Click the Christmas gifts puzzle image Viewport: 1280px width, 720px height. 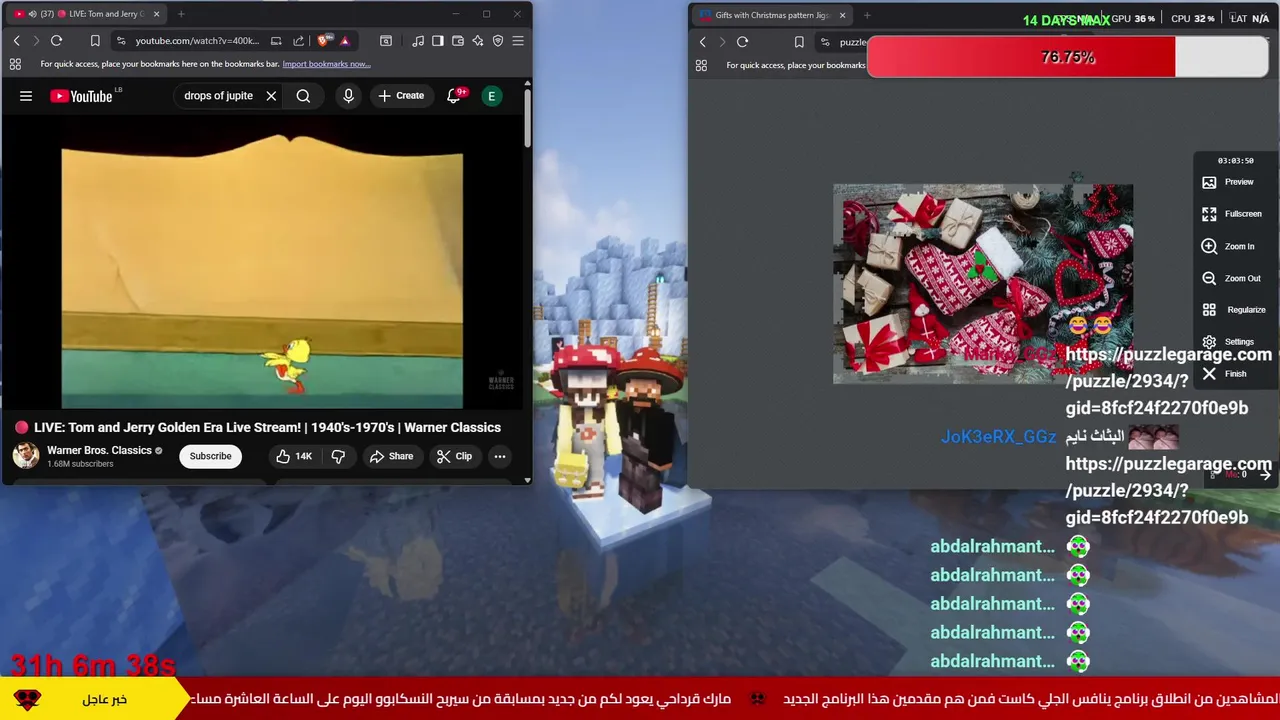(x=983, y=284)
